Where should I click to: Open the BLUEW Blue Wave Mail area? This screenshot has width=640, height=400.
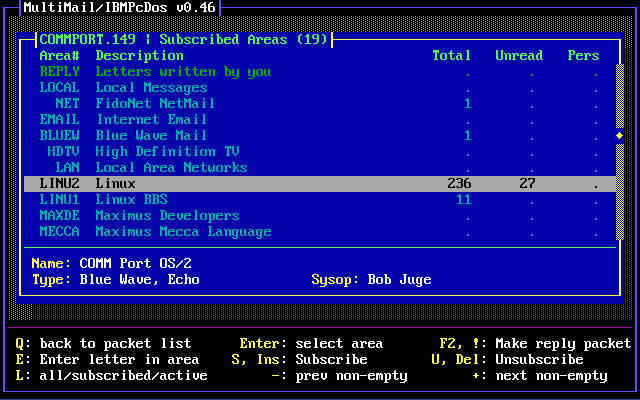tap(151, 136)
